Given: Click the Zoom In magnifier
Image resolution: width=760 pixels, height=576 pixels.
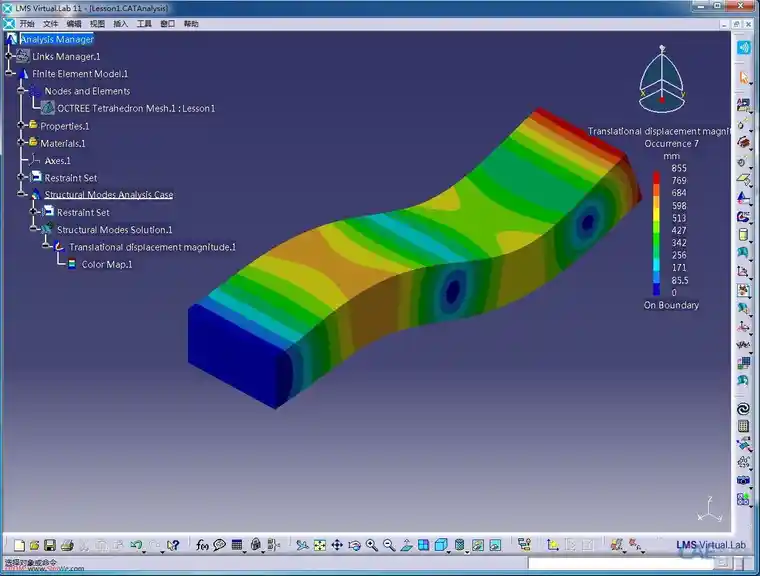Looking at the screenshot, I should tap(372, 545).
